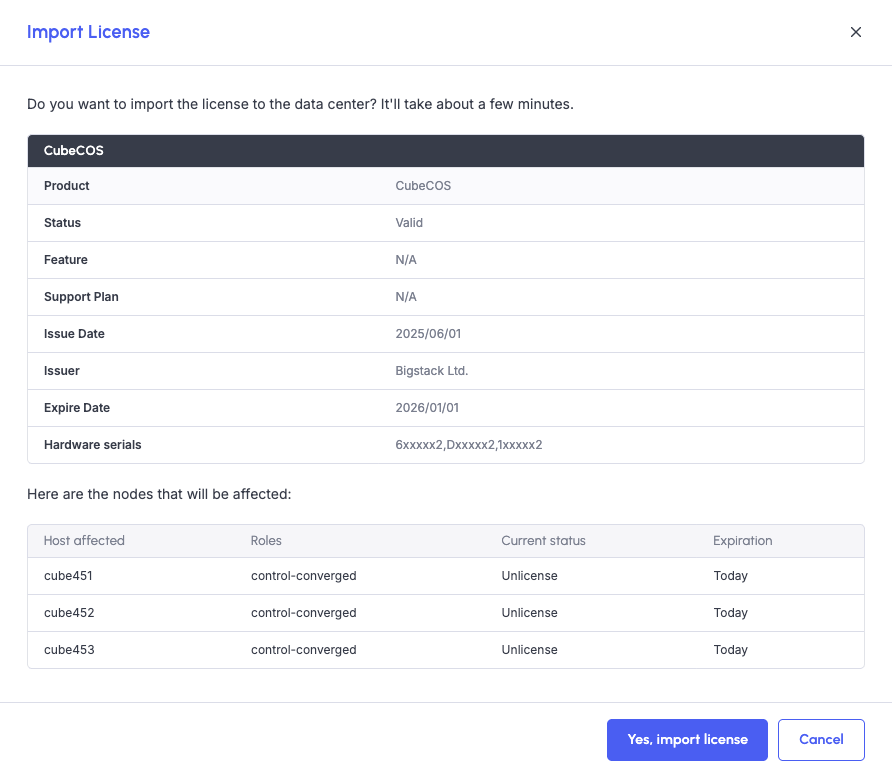This screenshot has height=776, width=892.
Task: Click control-converged role for cube452
Action: [x=304, y=613]
